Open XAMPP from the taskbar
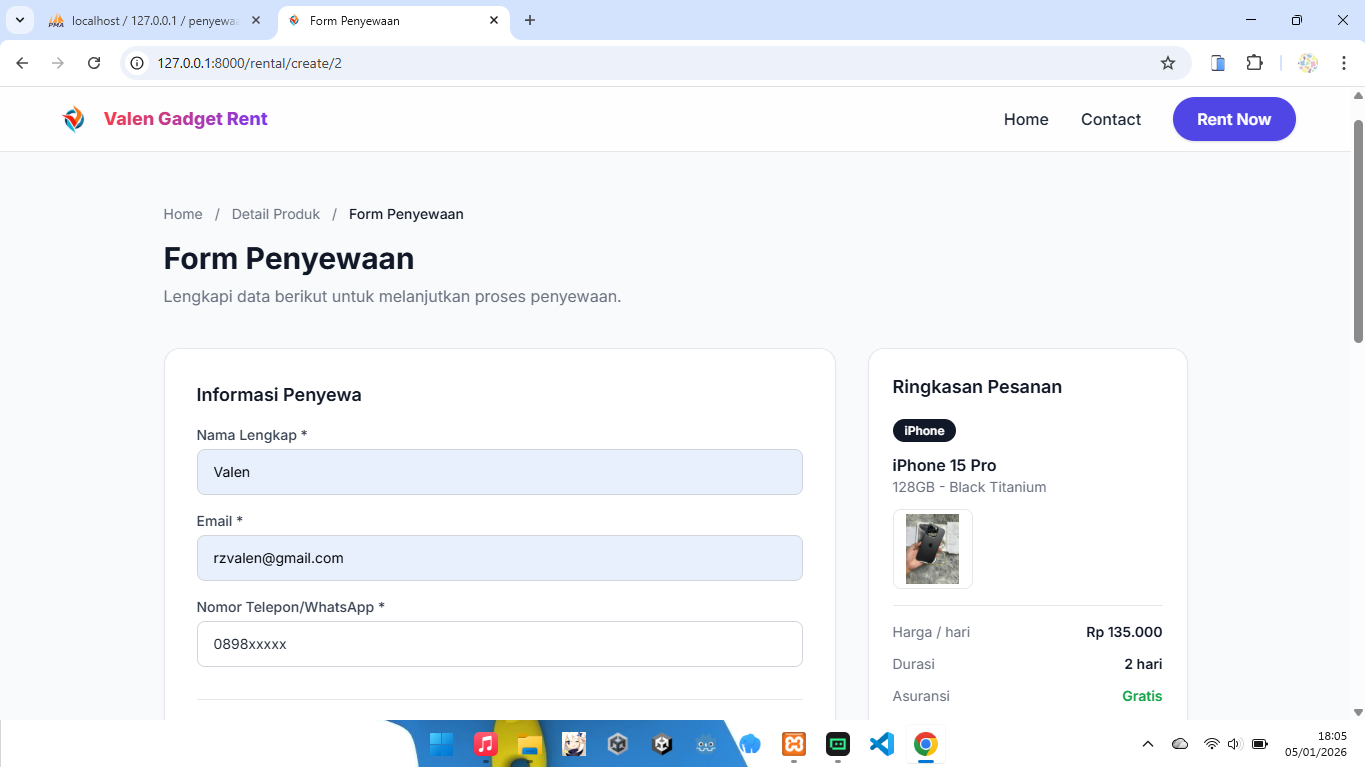 [x=794, y=744]
